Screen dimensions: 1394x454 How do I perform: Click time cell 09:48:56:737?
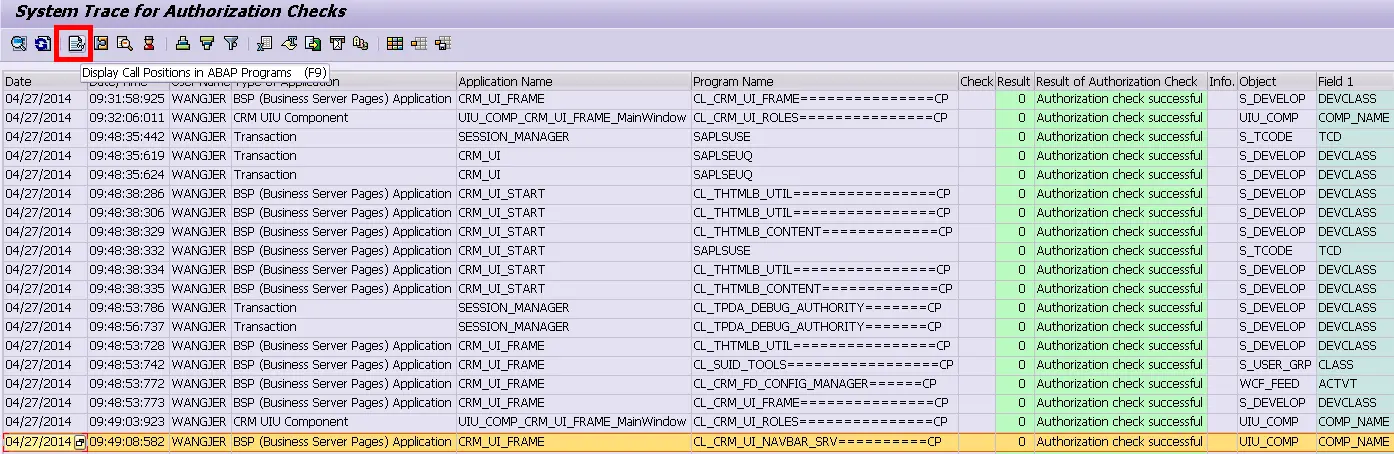click(x=128, y=327)
